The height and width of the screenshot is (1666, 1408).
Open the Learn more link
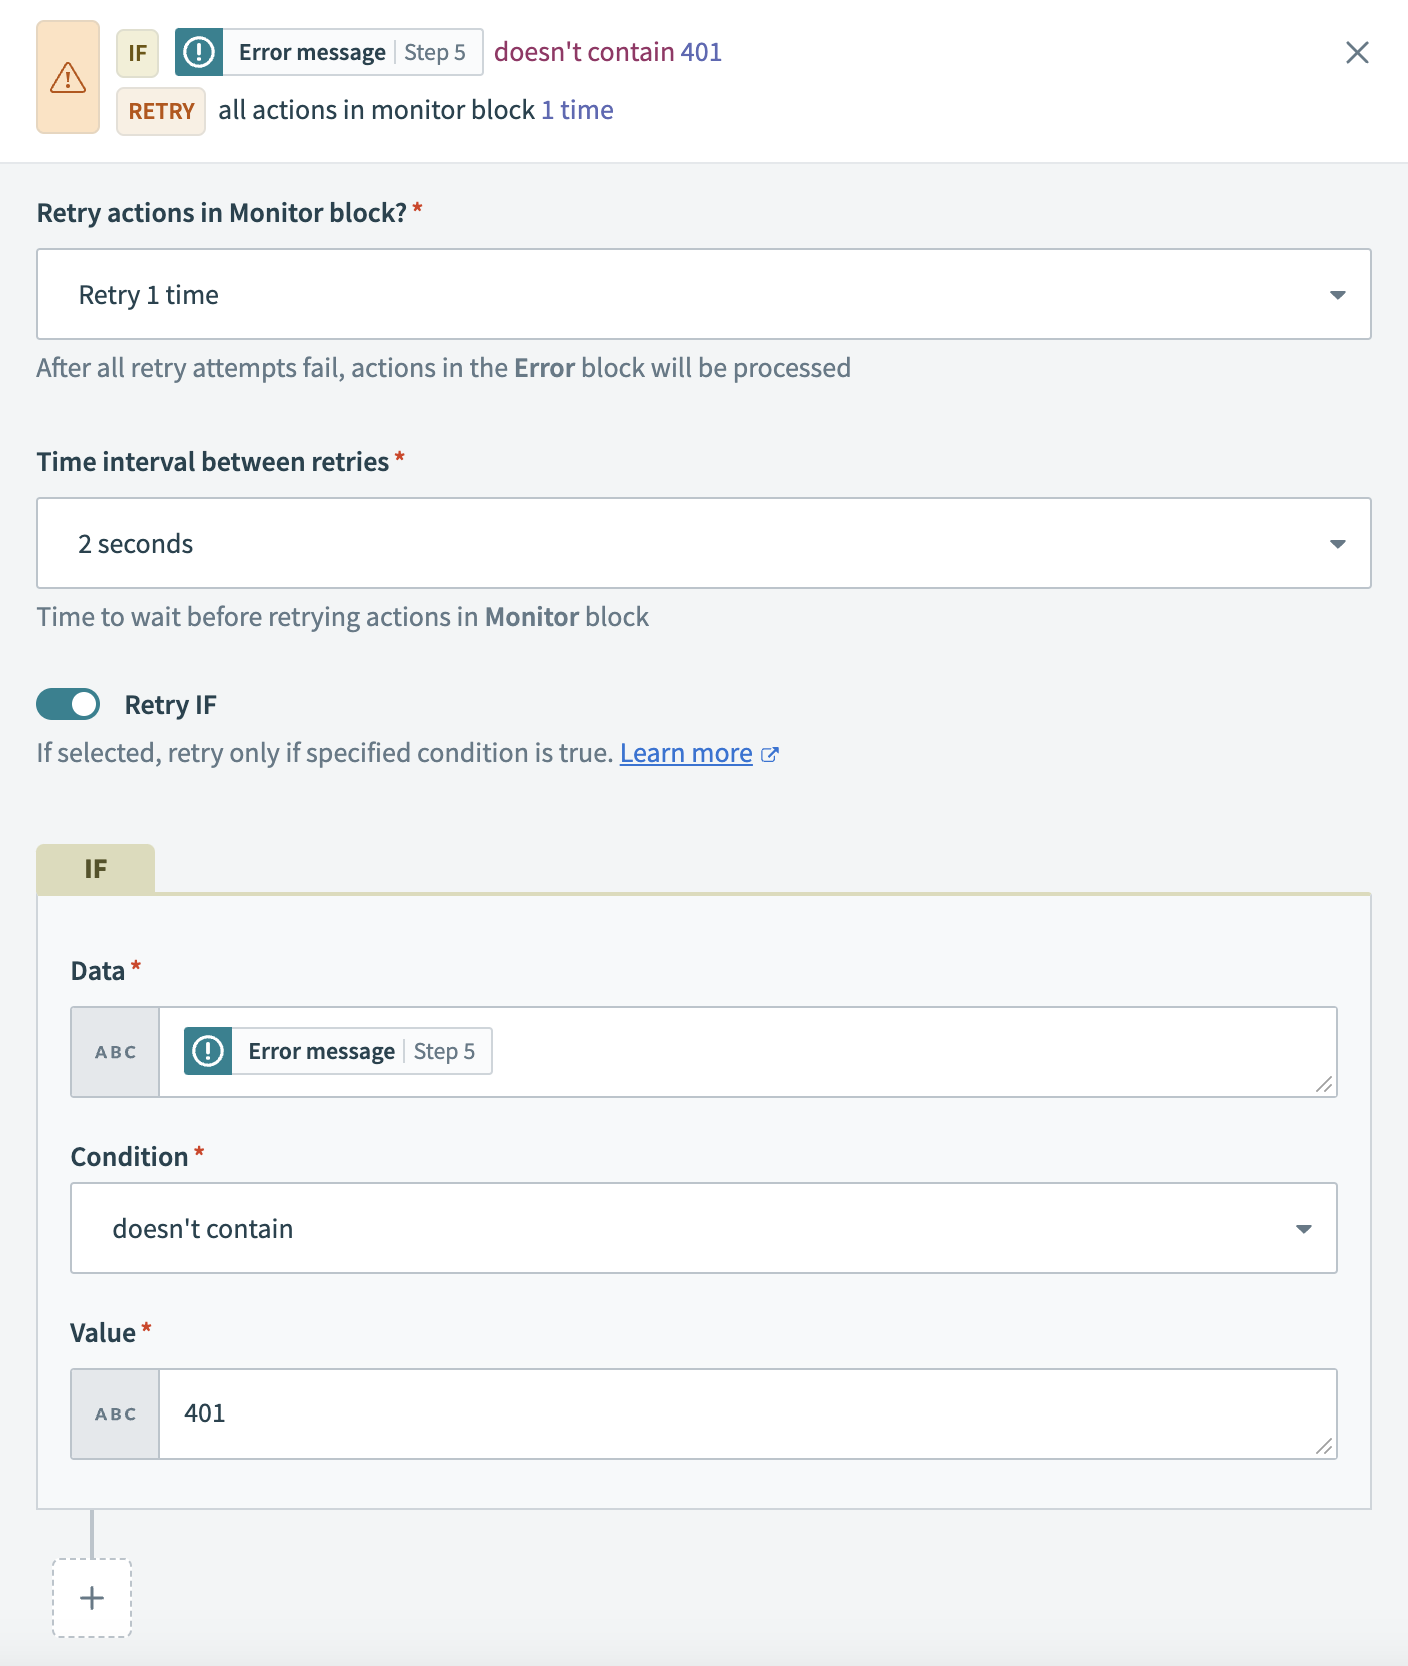coord(686,753)
